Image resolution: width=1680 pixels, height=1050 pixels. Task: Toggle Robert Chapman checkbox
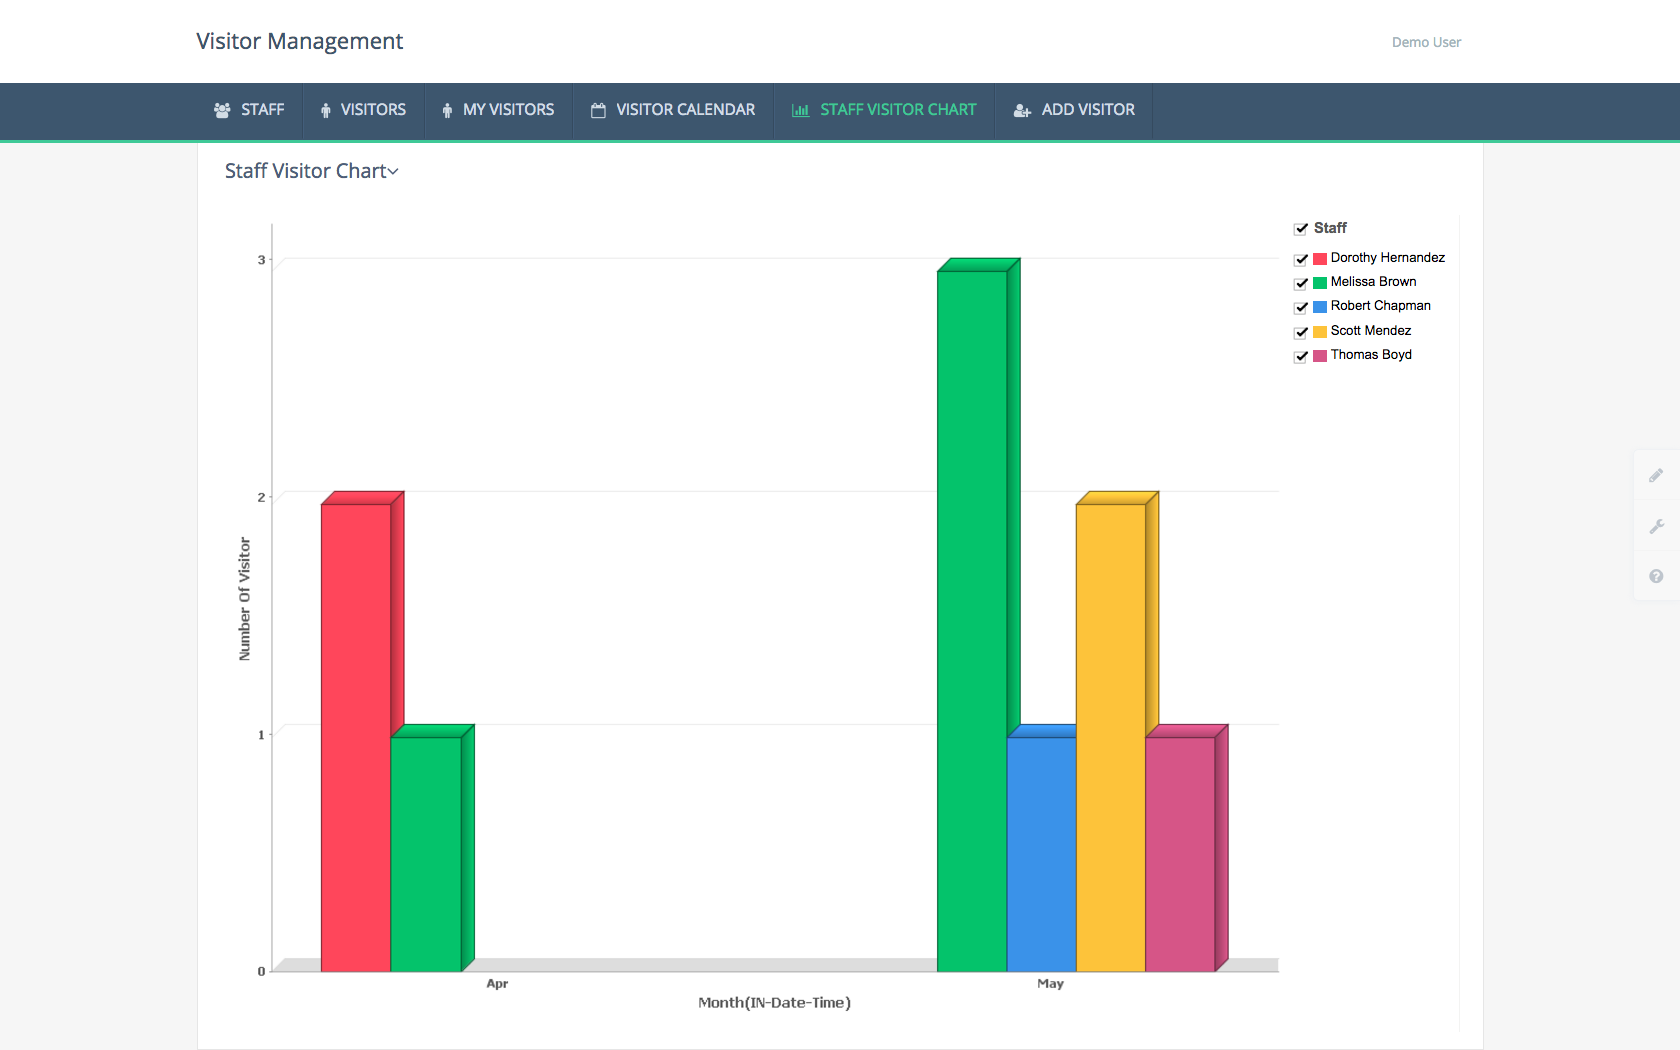click(x=1301, y=307)
